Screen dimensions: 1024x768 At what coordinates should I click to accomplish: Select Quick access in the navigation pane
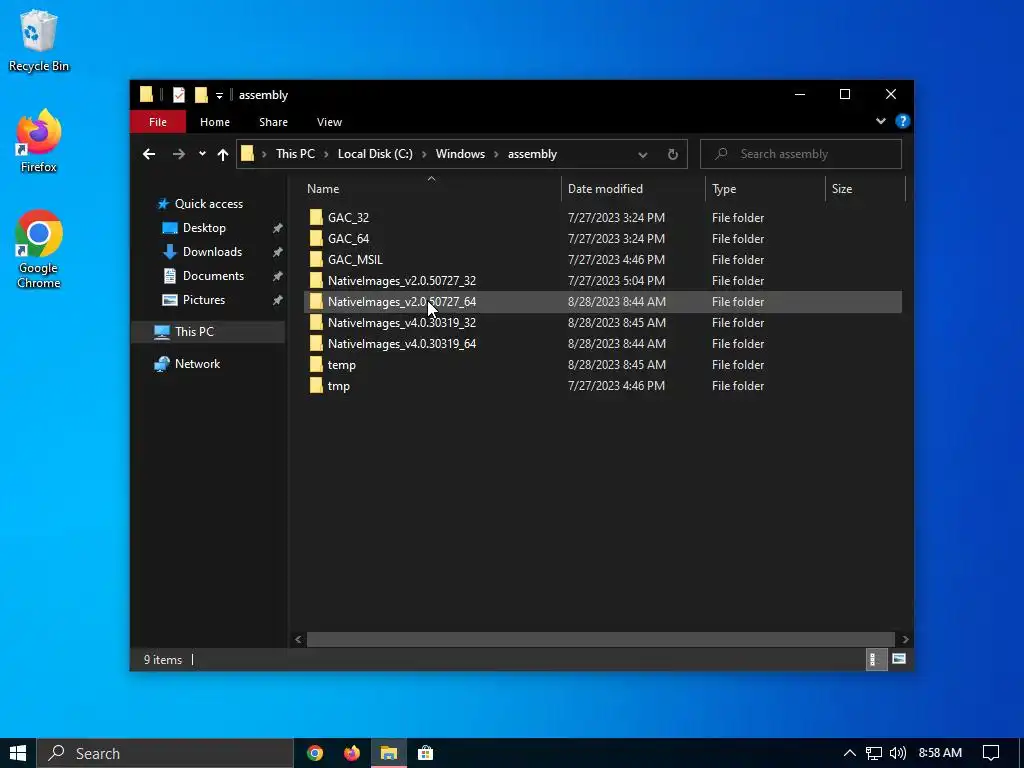coord(209,204)
